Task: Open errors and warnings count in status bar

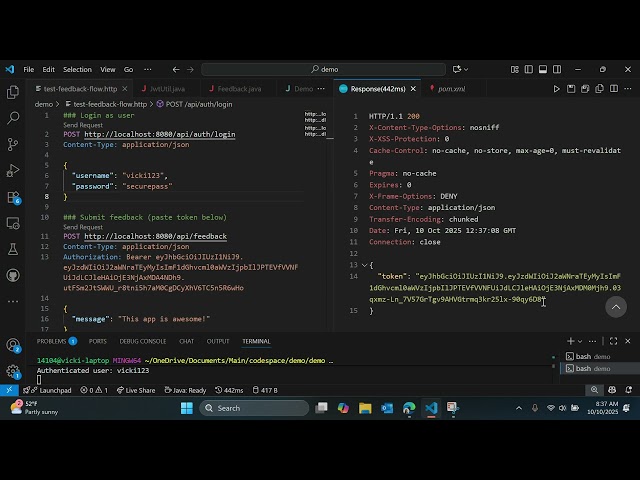Action: coord(94,390)
